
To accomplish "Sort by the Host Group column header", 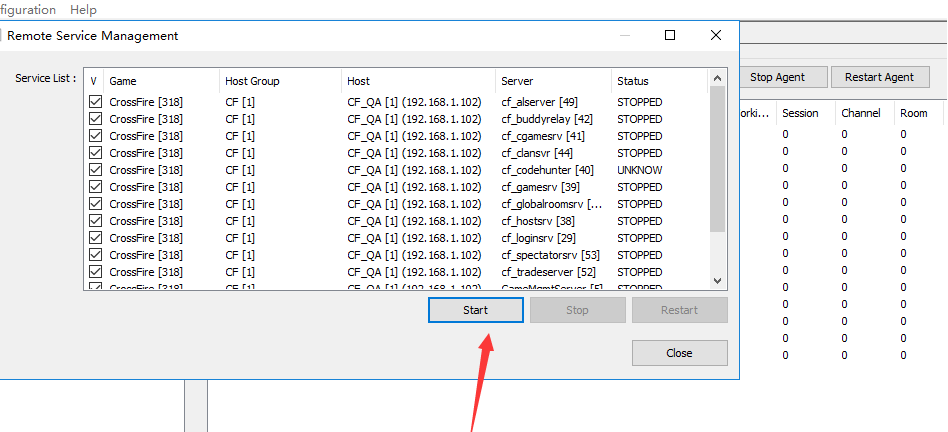I will [x=281, y=81].
